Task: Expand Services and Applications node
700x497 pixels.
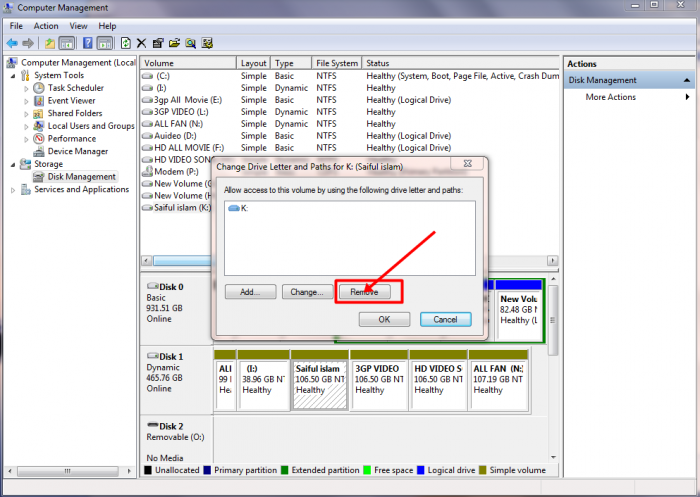Action: [13, 190]
